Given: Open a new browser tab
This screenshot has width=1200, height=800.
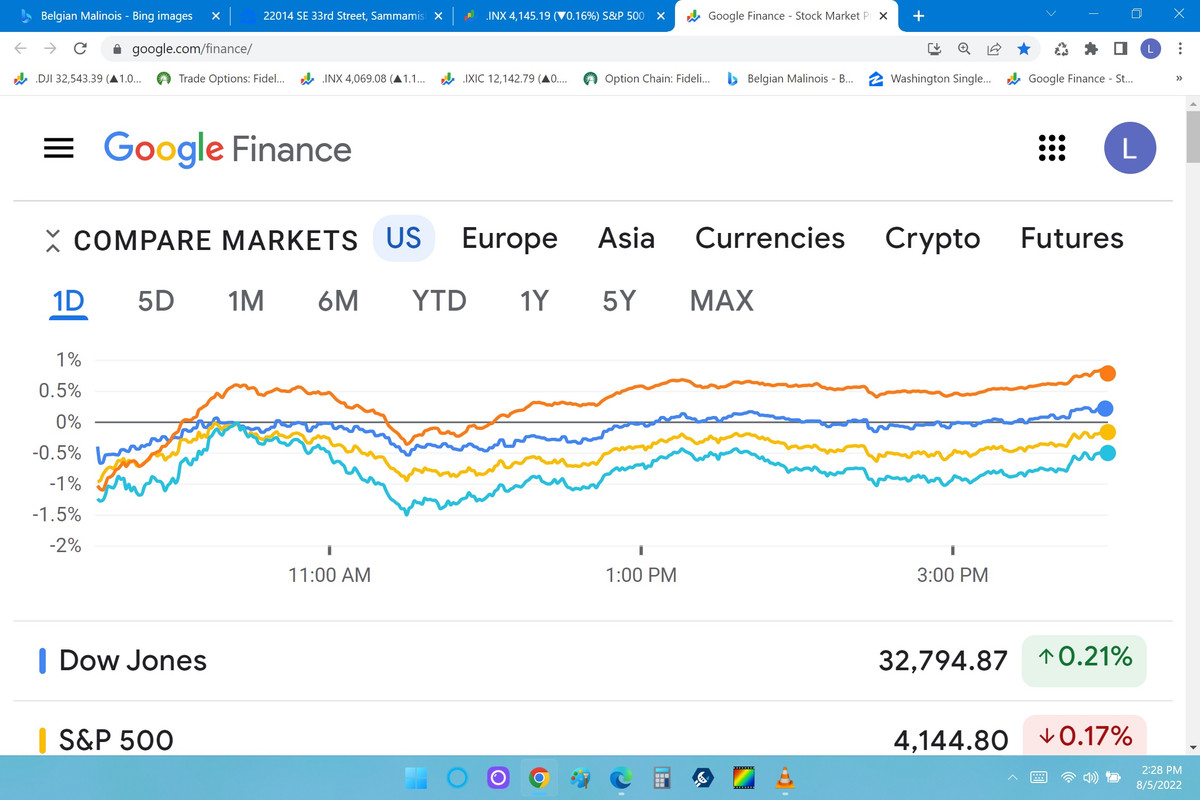Looking at the screenshot, I should point(918,15).
